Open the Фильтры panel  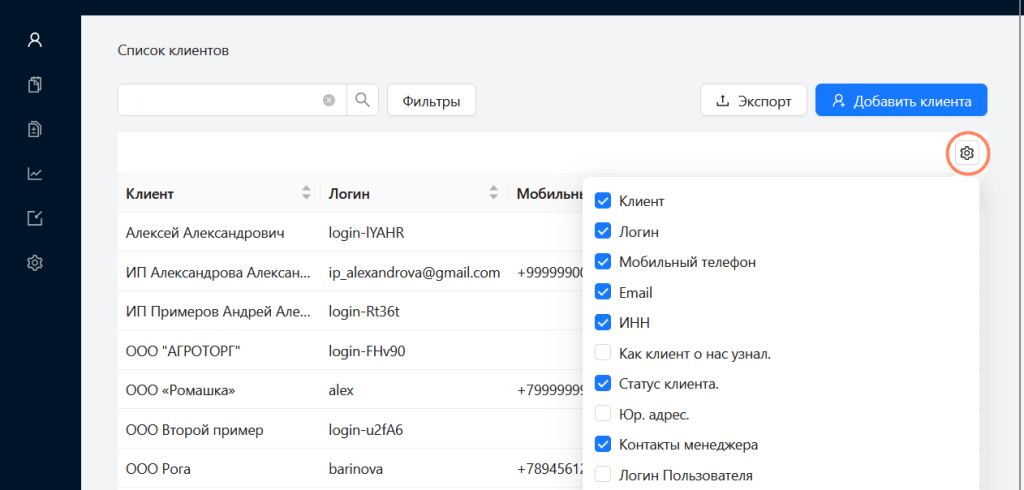[x=431, y=100]
